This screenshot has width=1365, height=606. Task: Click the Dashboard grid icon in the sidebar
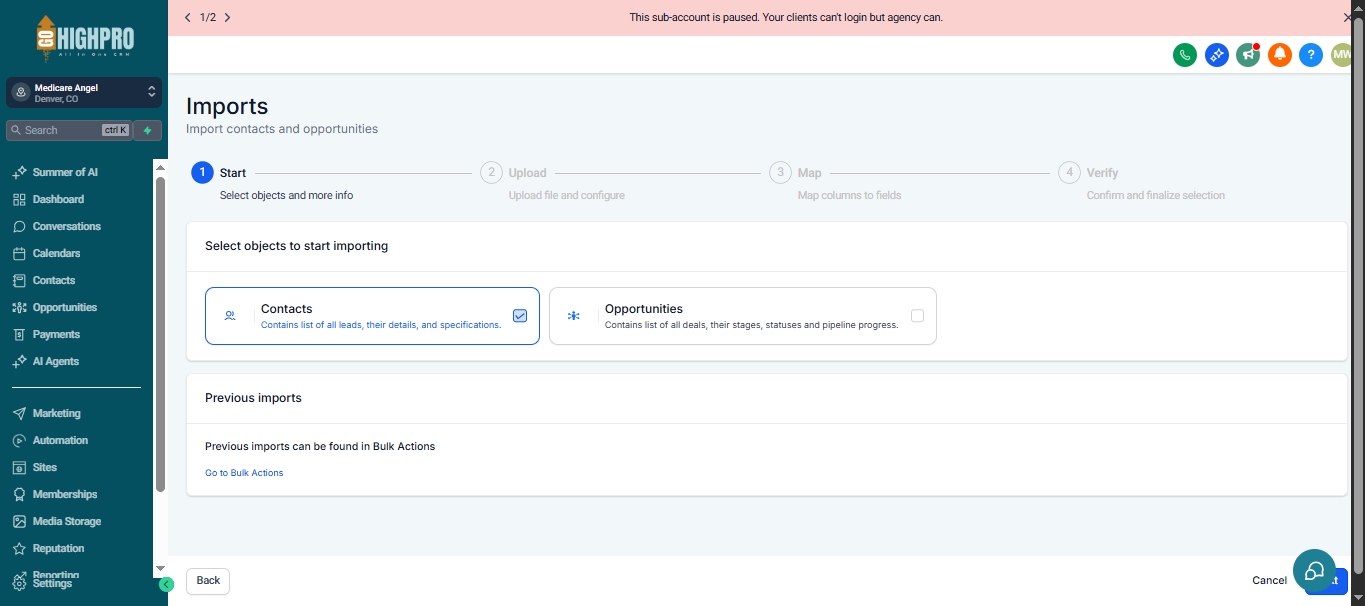(x=19, y=199)
